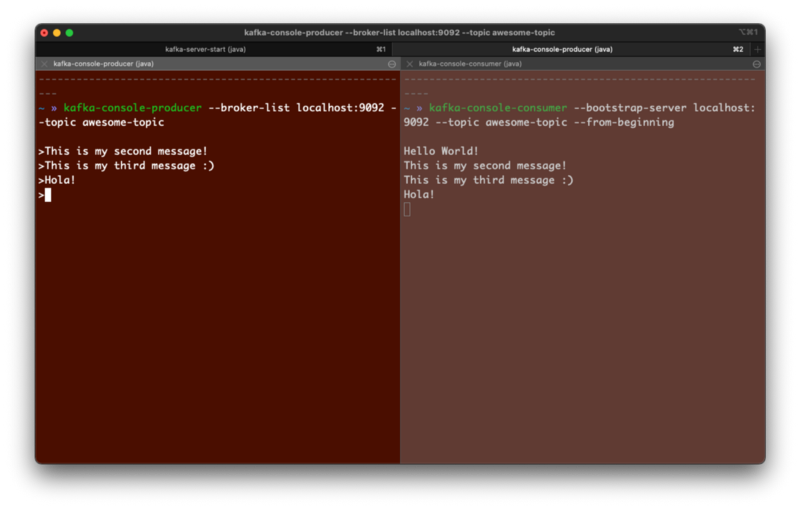Open the consumer pane options circle icon

pyautogui.click(x=757, y=64)
